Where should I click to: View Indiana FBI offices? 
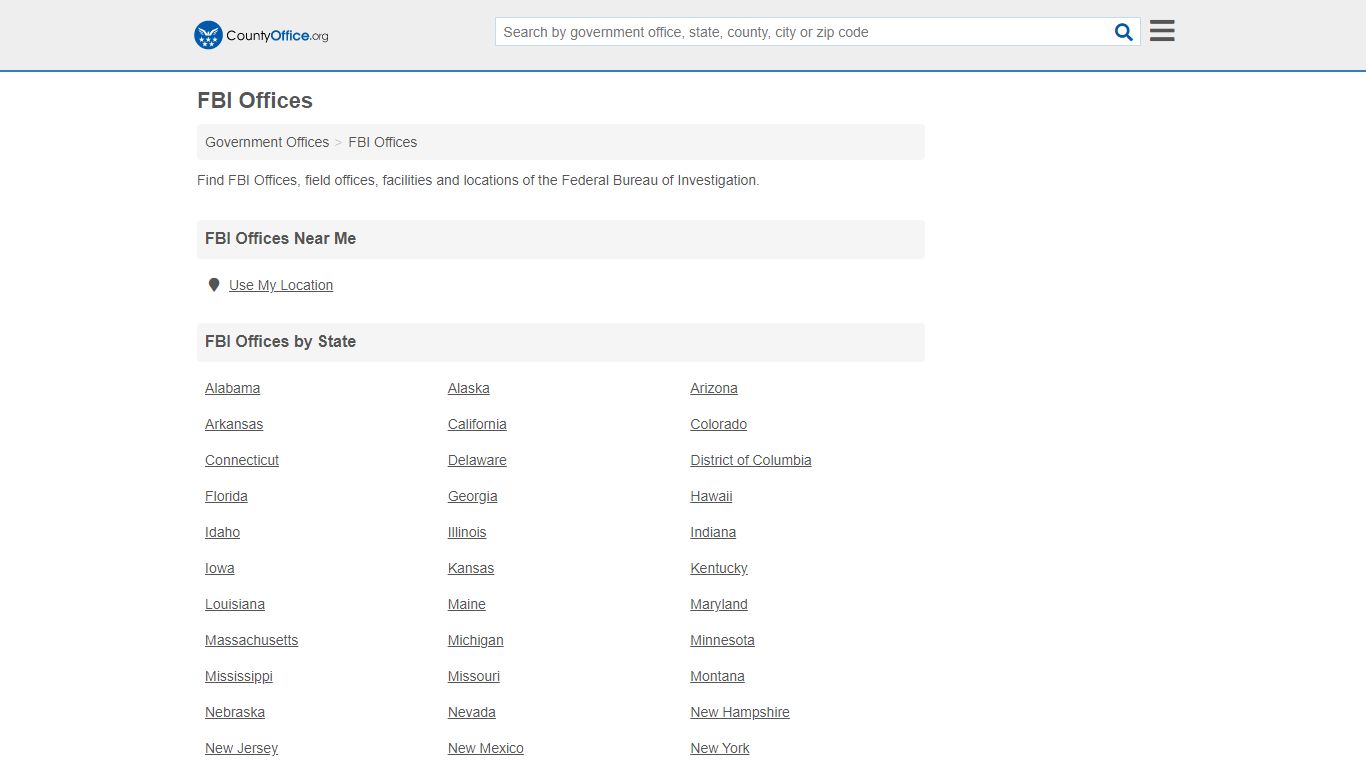pyautogui.click(x=713, y=532)
